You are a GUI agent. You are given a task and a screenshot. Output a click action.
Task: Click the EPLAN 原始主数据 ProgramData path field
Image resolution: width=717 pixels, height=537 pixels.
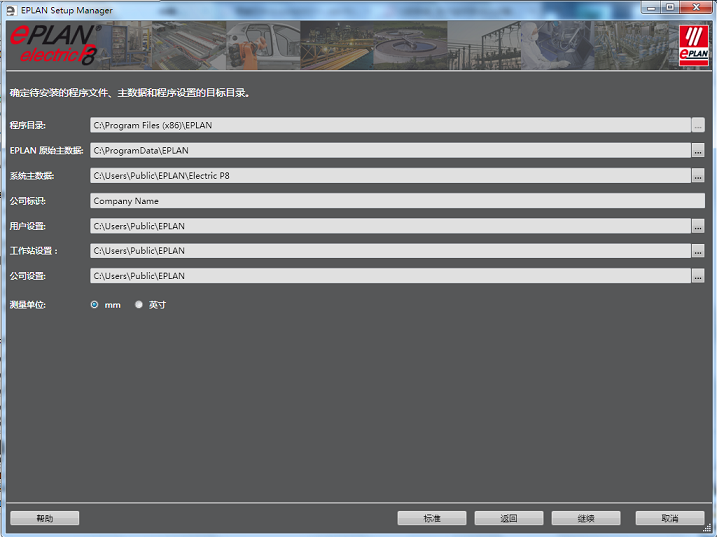[x=390, y=150]
